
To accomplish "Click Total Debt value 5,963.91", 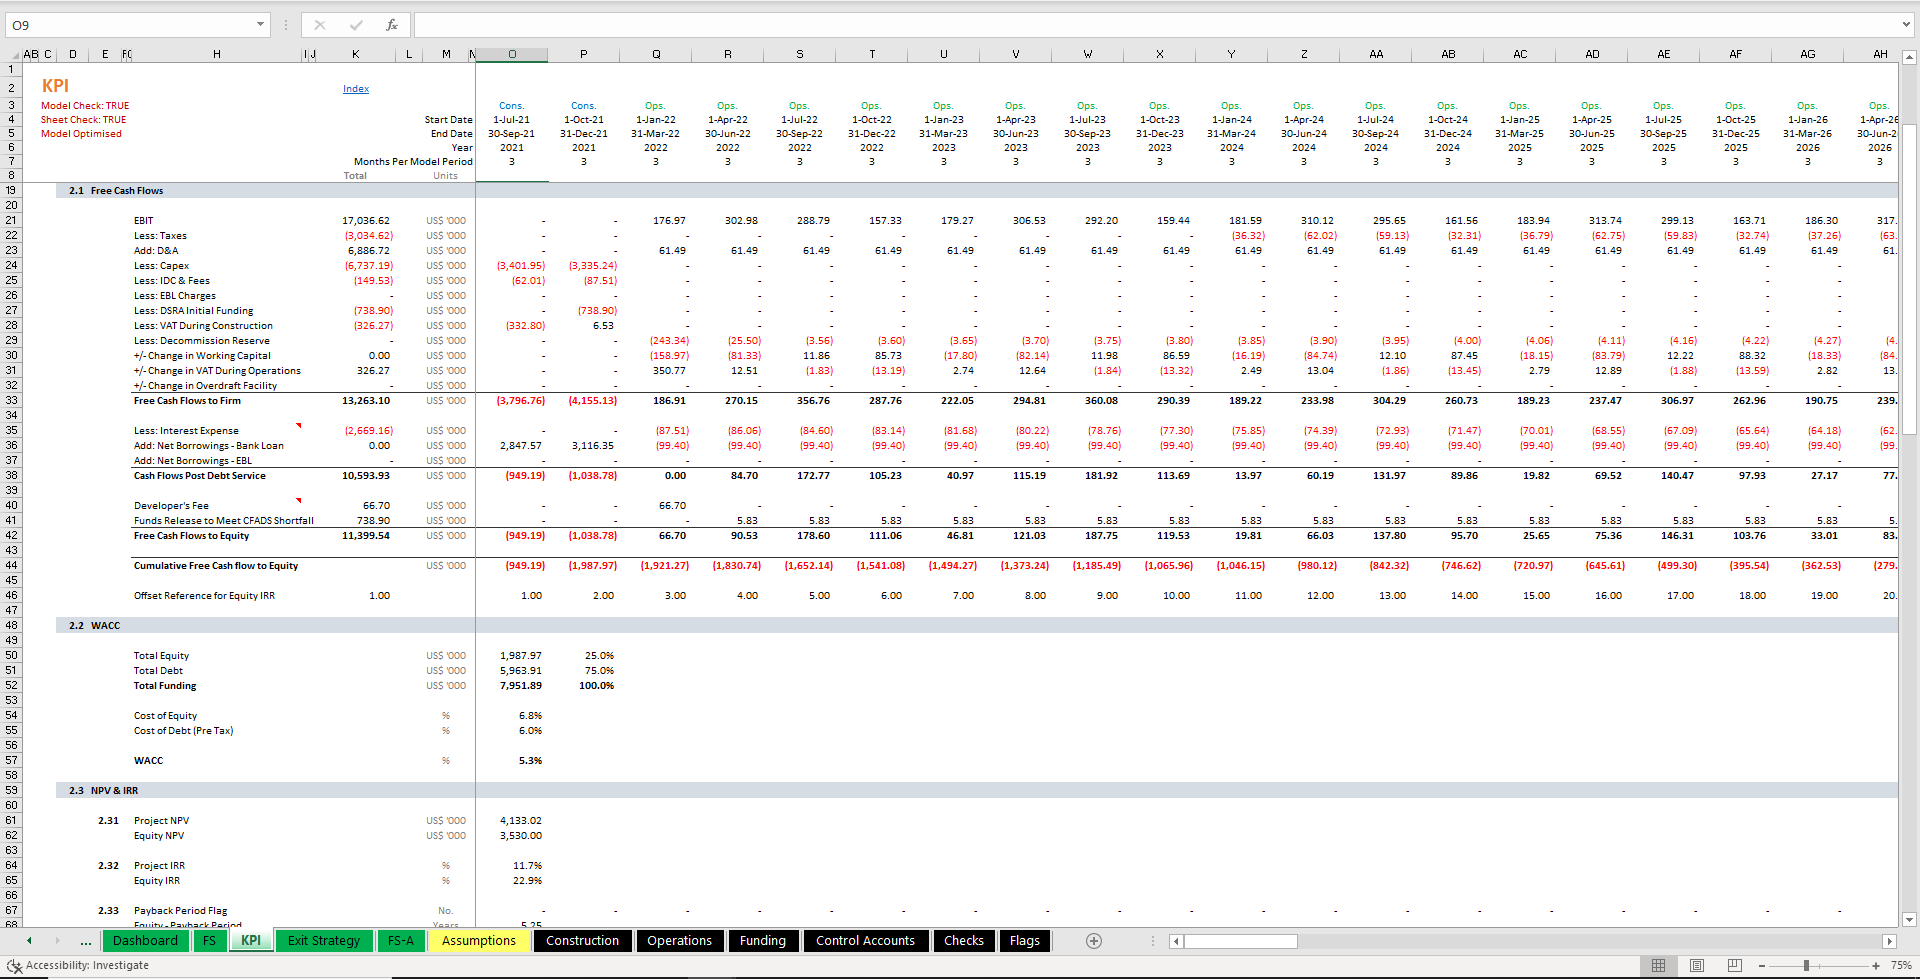I will (x=521, y=671).
